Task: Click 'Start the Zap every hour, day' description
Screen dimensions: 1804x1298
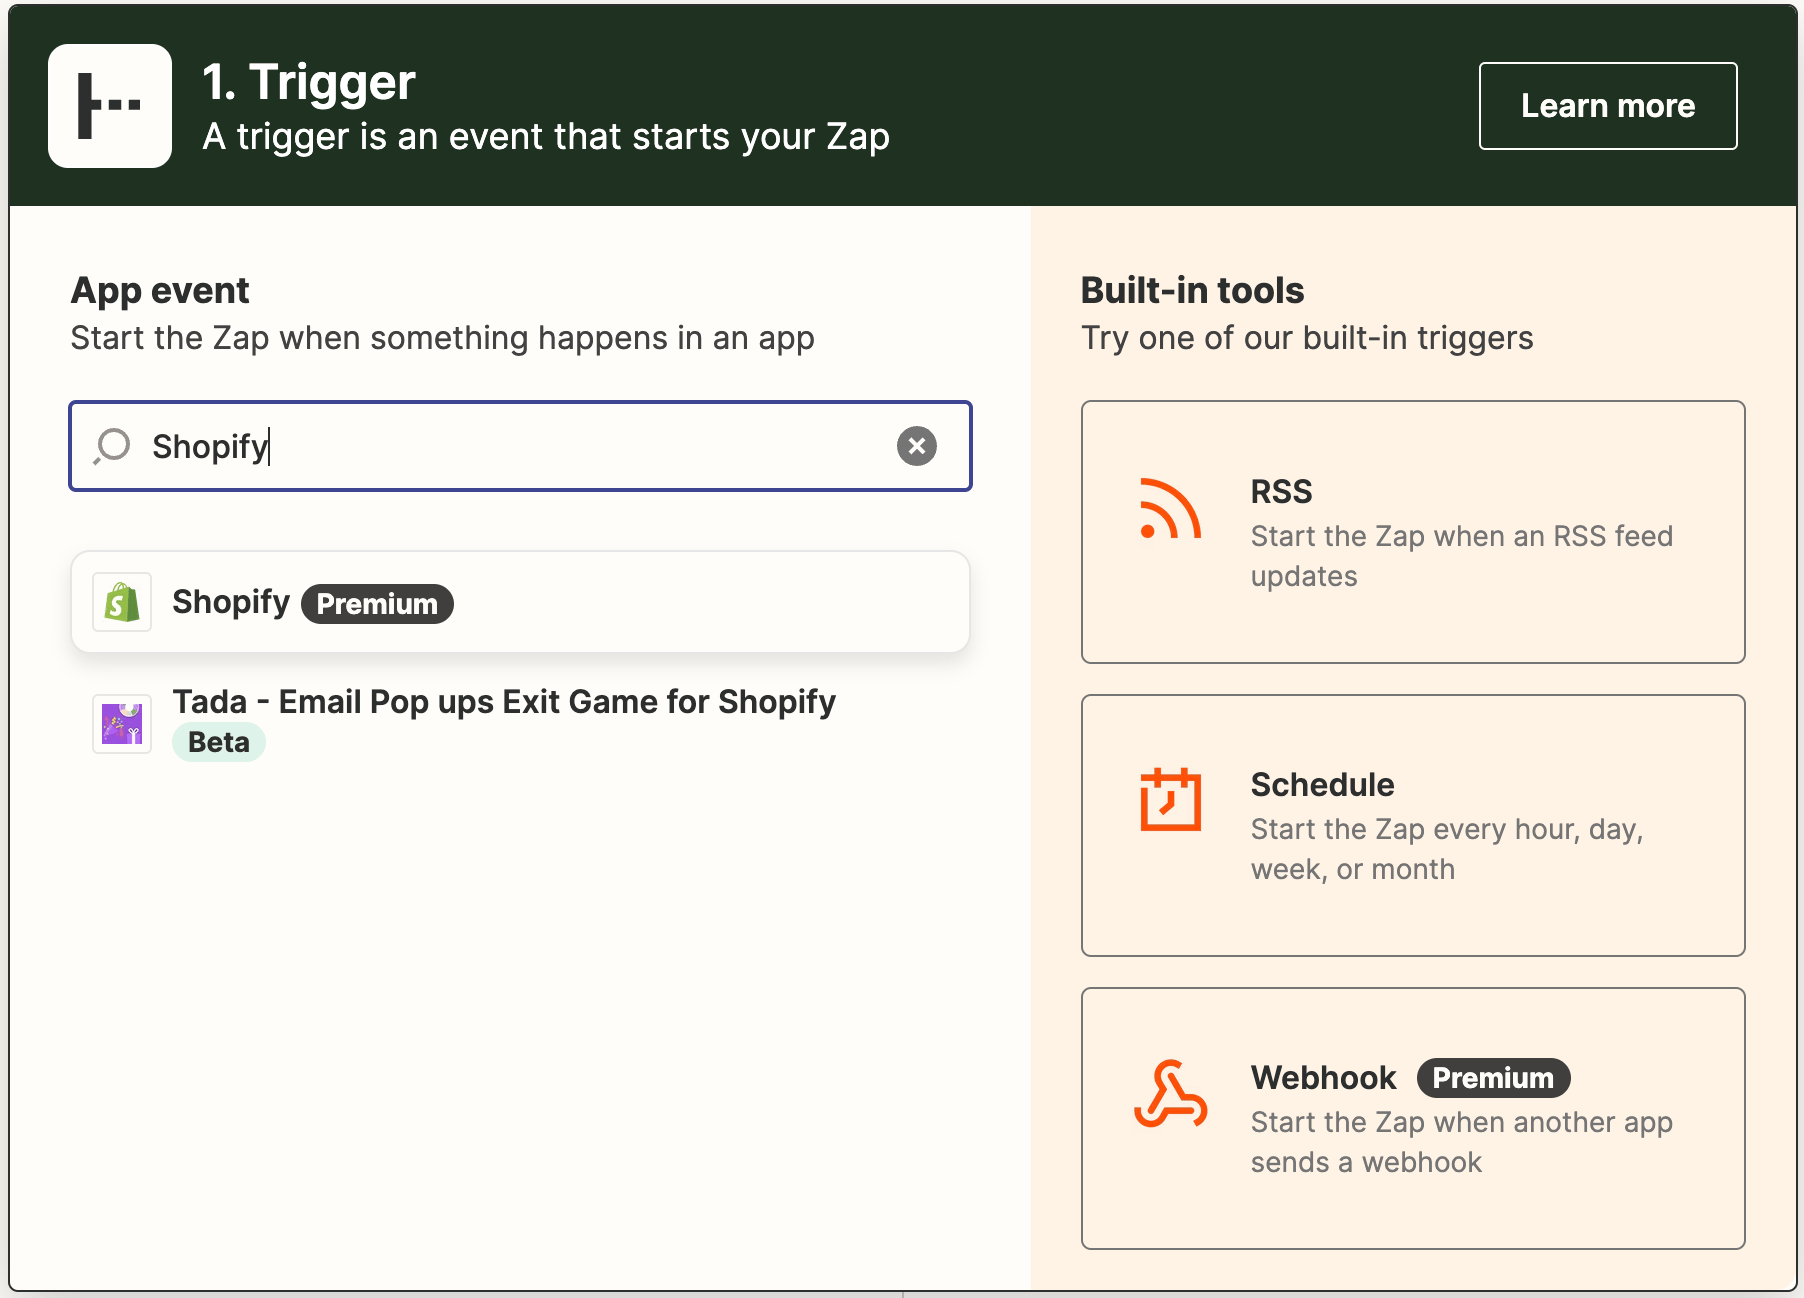Action: click(1446, 849)
